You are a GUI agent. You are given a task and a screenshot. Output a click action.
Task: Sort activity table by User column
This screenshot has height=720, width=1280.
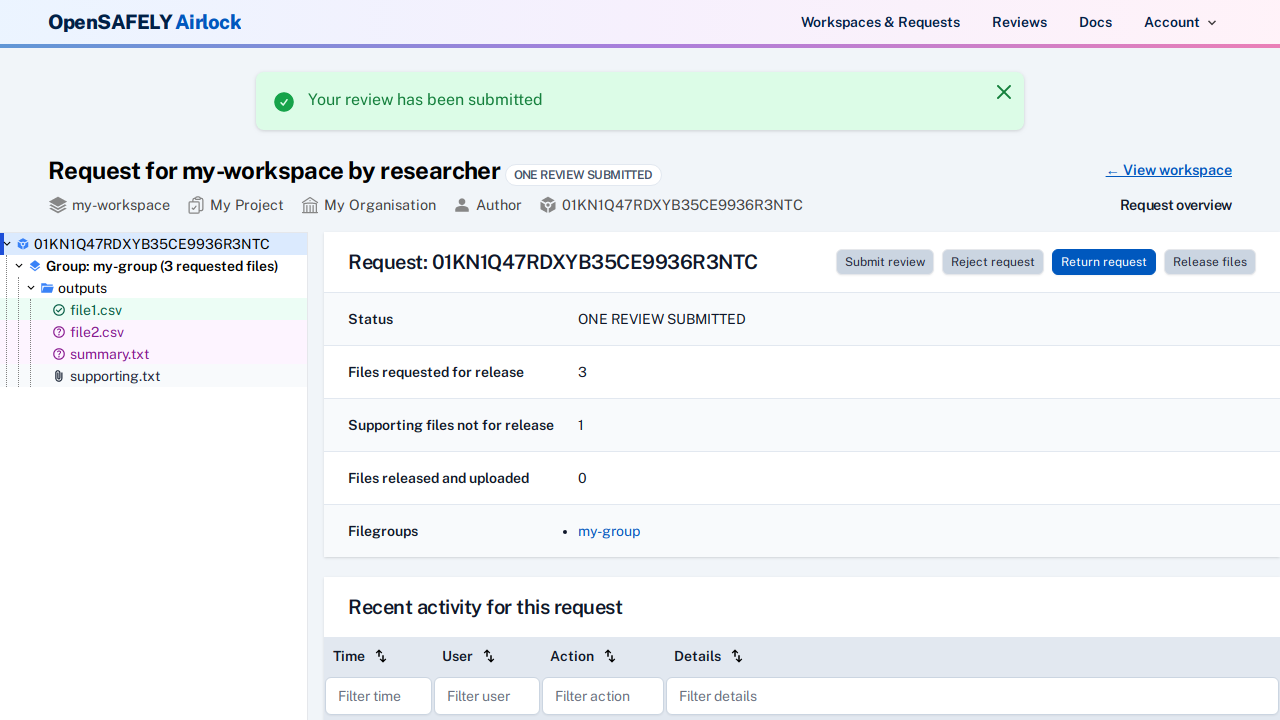[489, 656]
